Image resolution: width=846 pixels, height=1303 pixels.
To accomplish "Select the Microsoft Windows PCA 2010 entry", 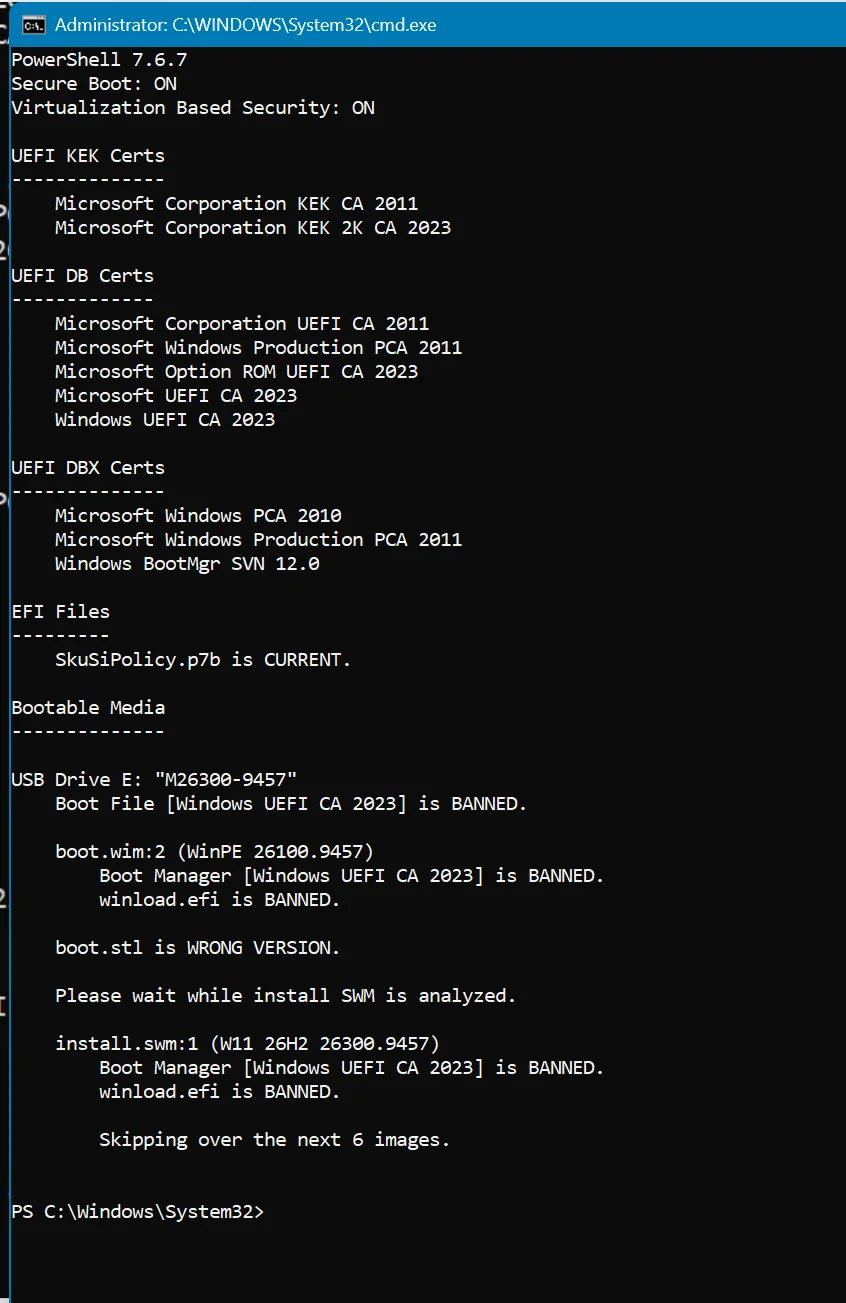I will pyautogui.click(x=198, y=515).
